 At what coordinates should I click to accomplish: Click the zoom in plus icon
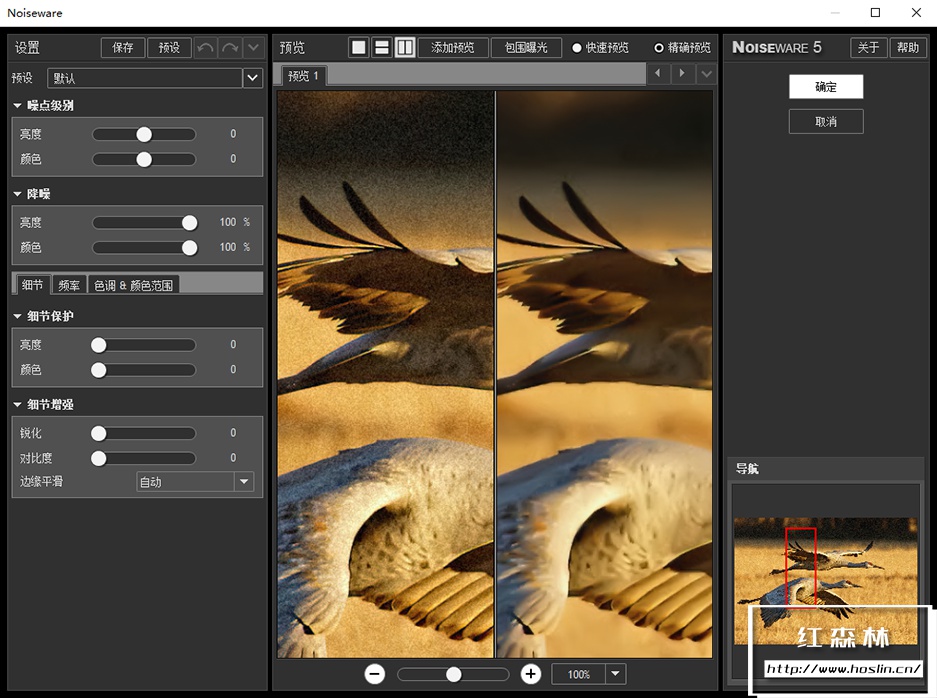531,674
